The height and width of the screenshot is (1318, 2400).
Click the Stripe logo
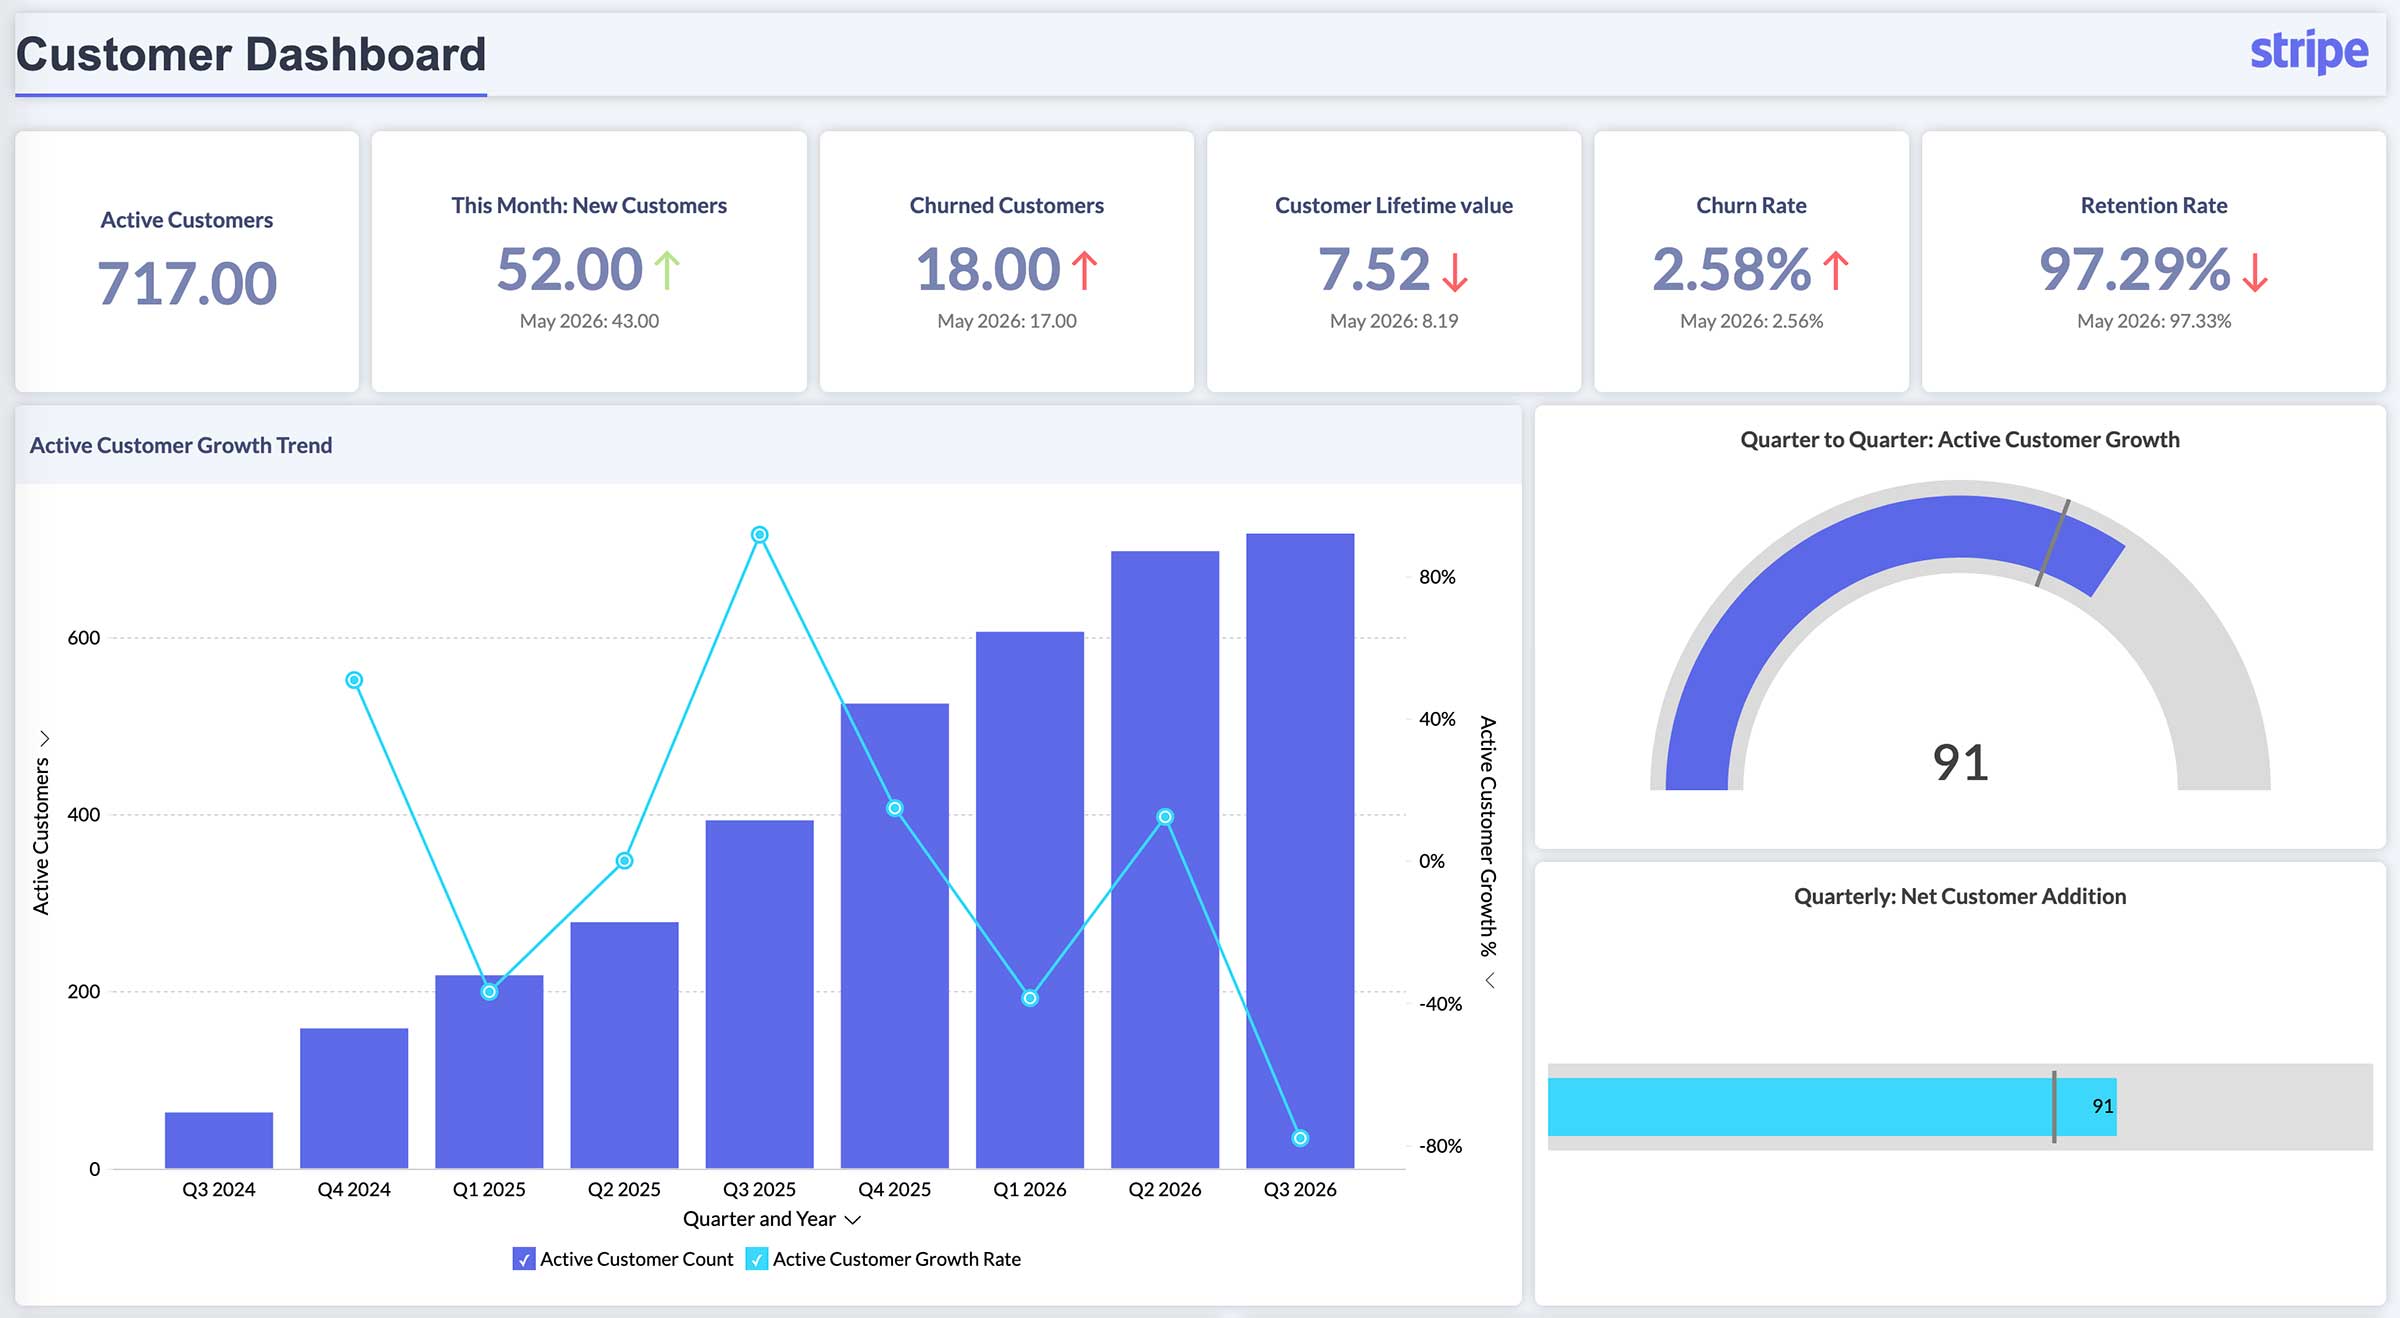(x=2308, y=51)
